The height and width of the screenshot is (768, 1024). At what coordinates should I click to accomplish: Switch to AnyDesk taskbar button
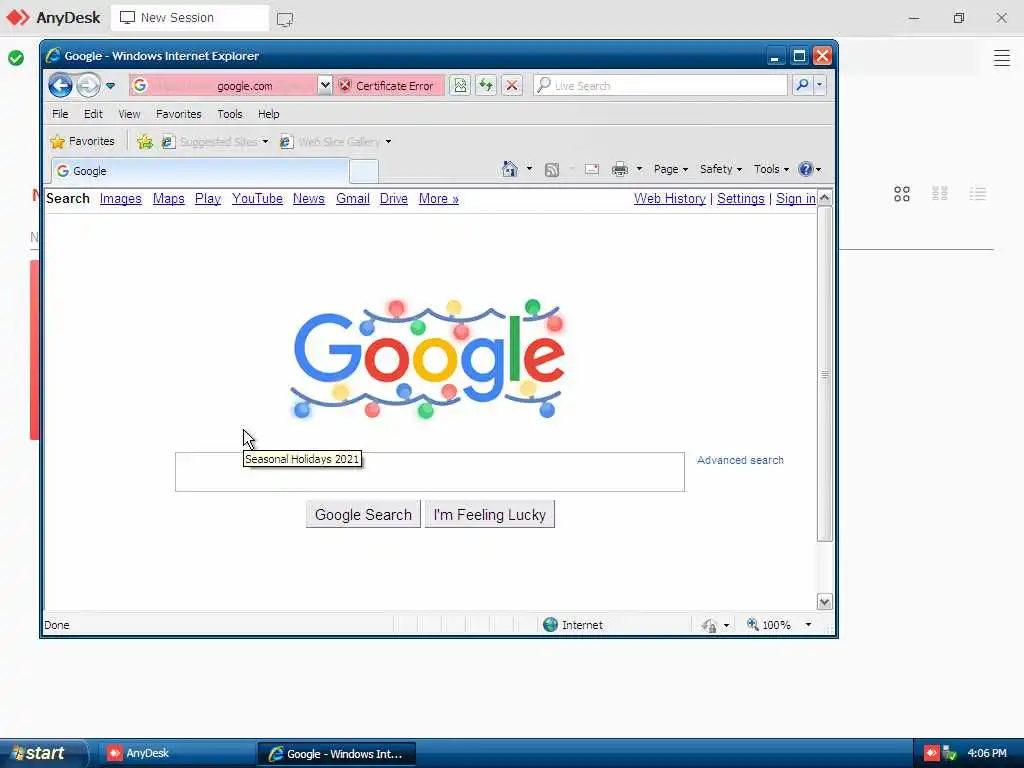(x=176, y=754)
